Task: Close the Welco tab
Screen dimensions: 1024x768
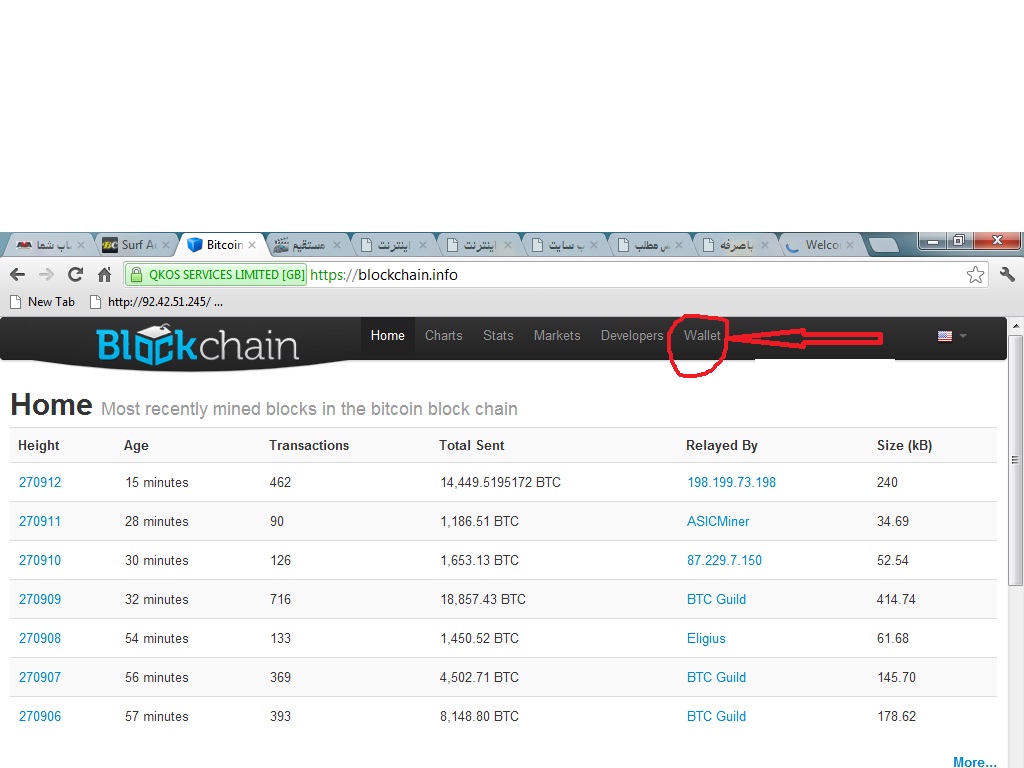Action: [x=850, y=245]
